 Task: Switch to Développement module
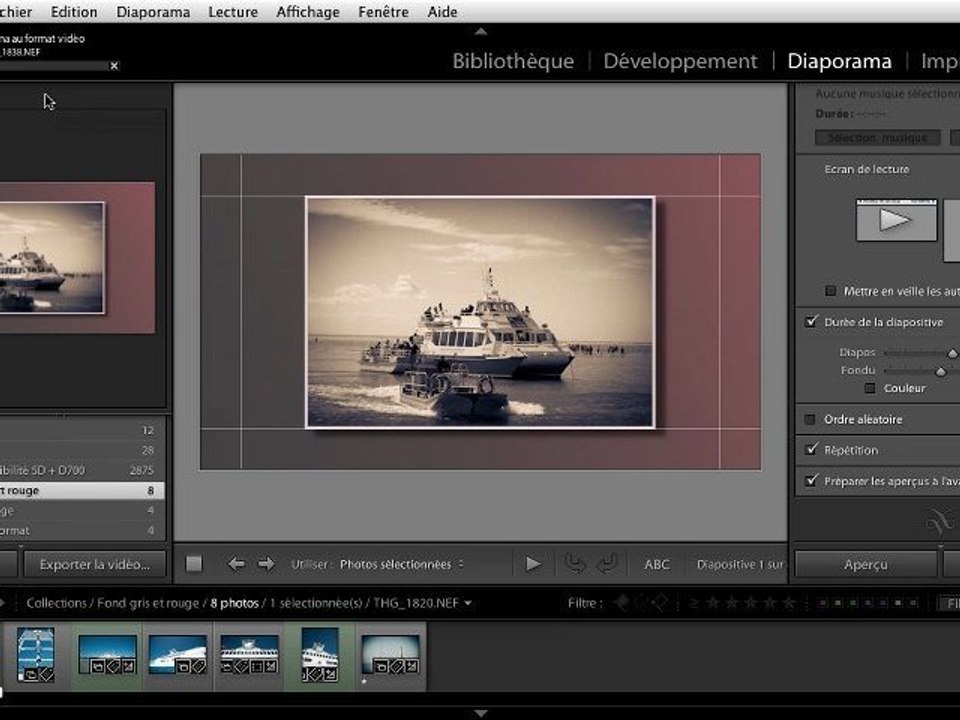(x=680, y=61)
